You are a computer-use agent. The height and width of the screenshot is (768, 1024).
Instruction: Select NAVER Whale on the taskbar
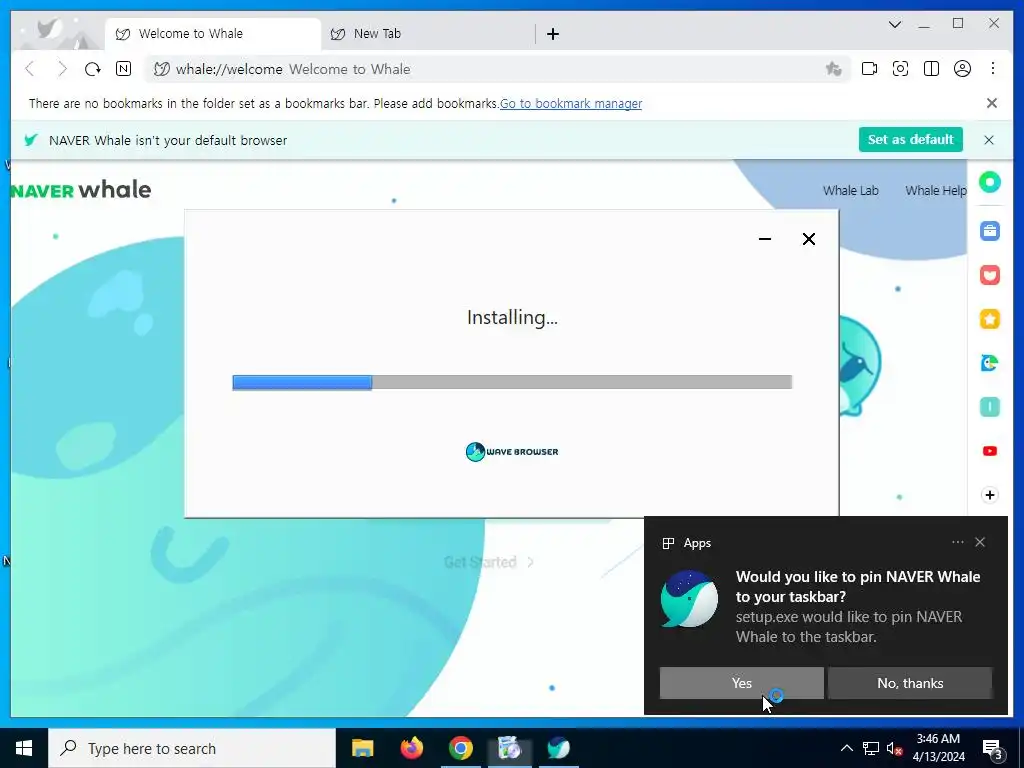pos(558,748)
